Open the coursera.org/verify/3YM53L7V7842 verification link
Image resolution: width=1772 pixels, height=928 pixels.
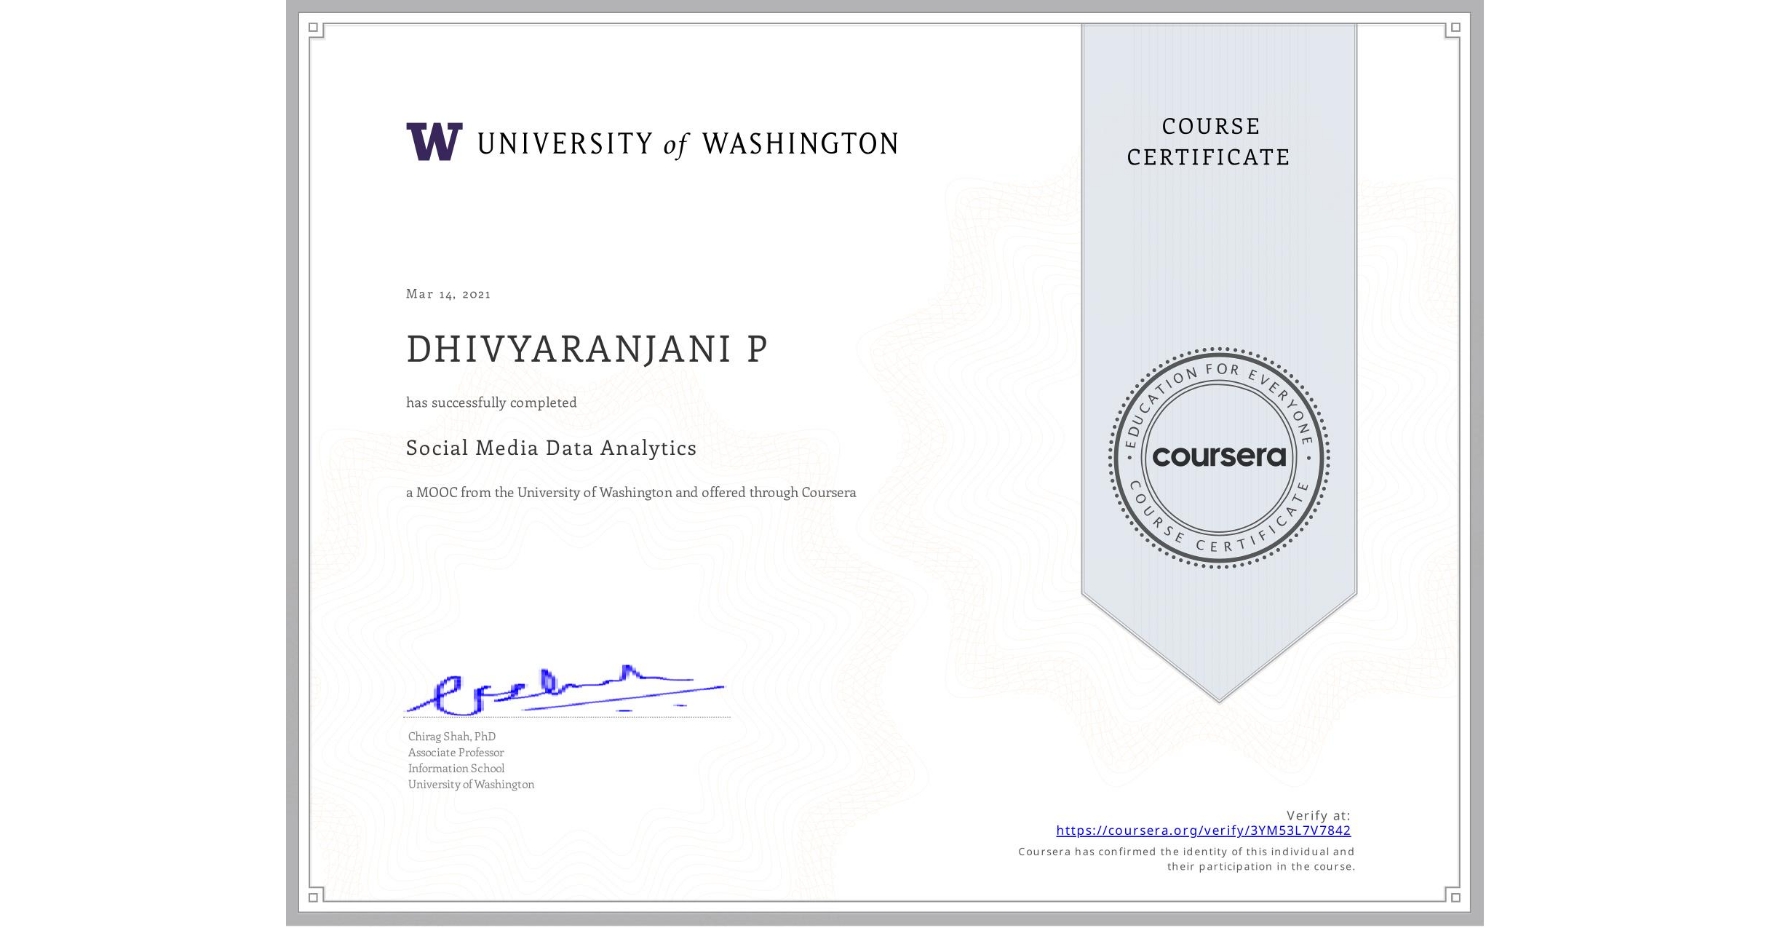click(x=1203, y=830)
